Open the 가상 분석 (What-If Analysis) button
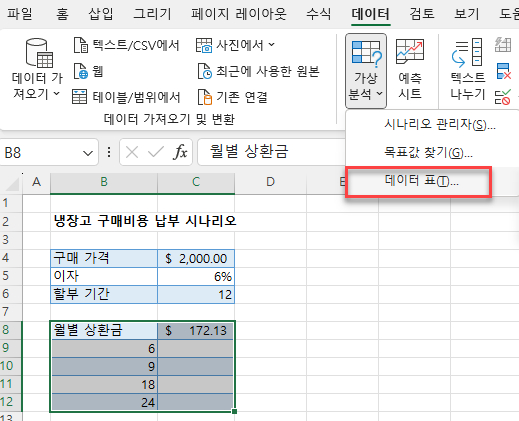The image size is (519, 421). point(366,71)
